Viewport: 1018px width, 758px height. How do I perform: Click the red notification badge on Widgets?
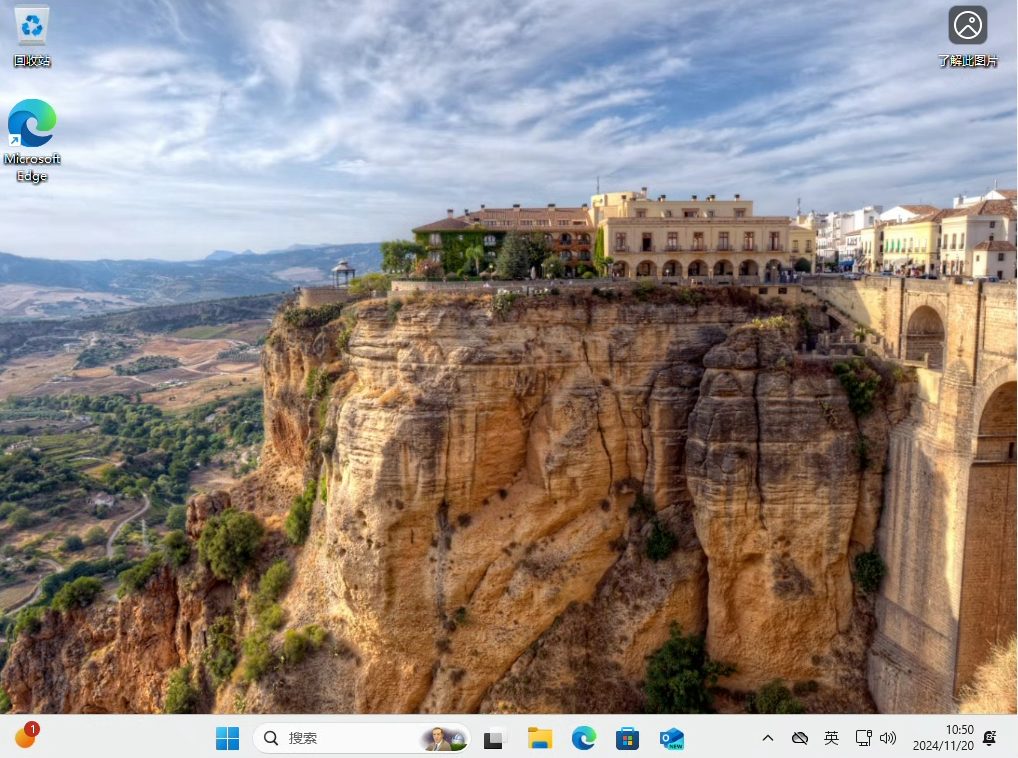(x=32, y=729)
